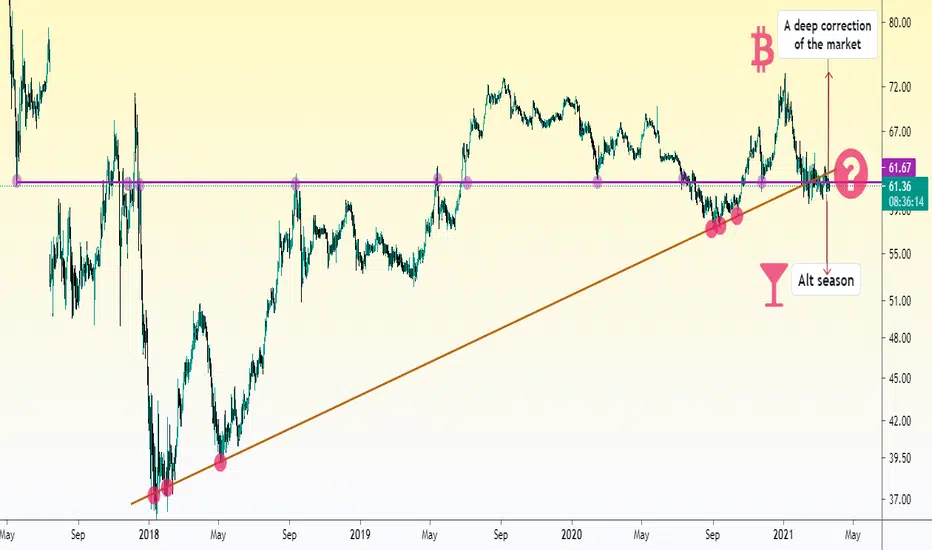Screen dimensions: 932x550
Task: Select the 'A deep correction of the market' note
Action: [x=827, y=34]
